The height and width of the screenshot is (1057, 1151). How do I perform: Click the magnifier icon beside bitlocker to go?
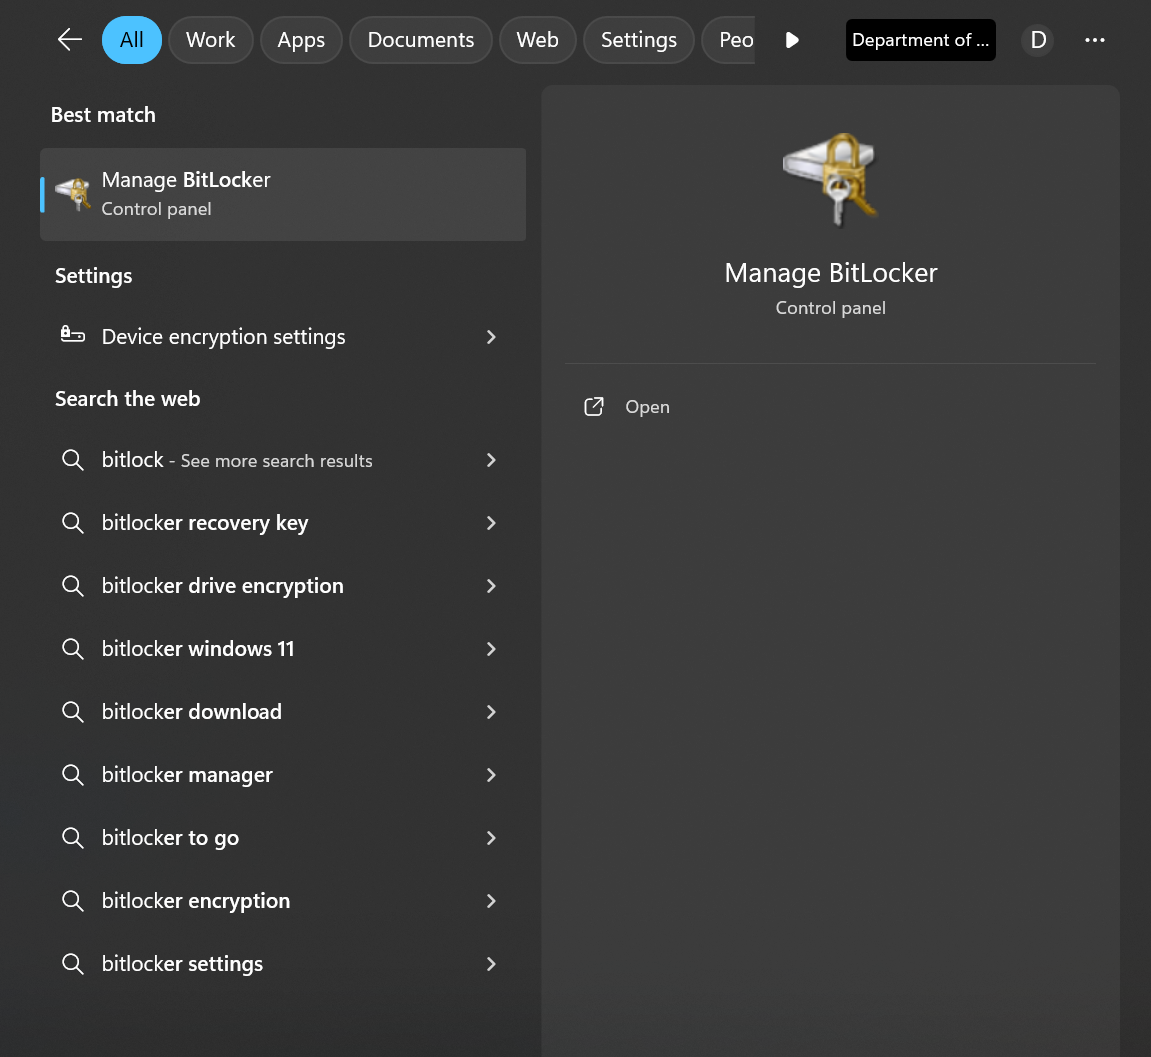[x=73, y=838]
